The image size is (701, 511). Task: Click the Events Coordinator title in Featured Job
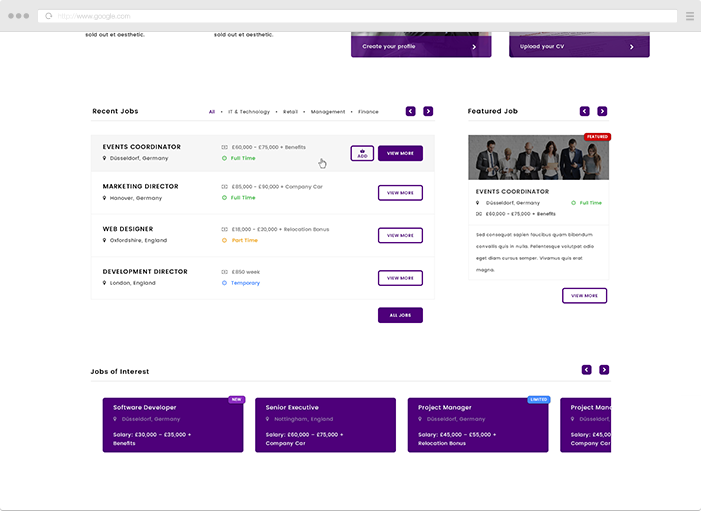(512, 191)
